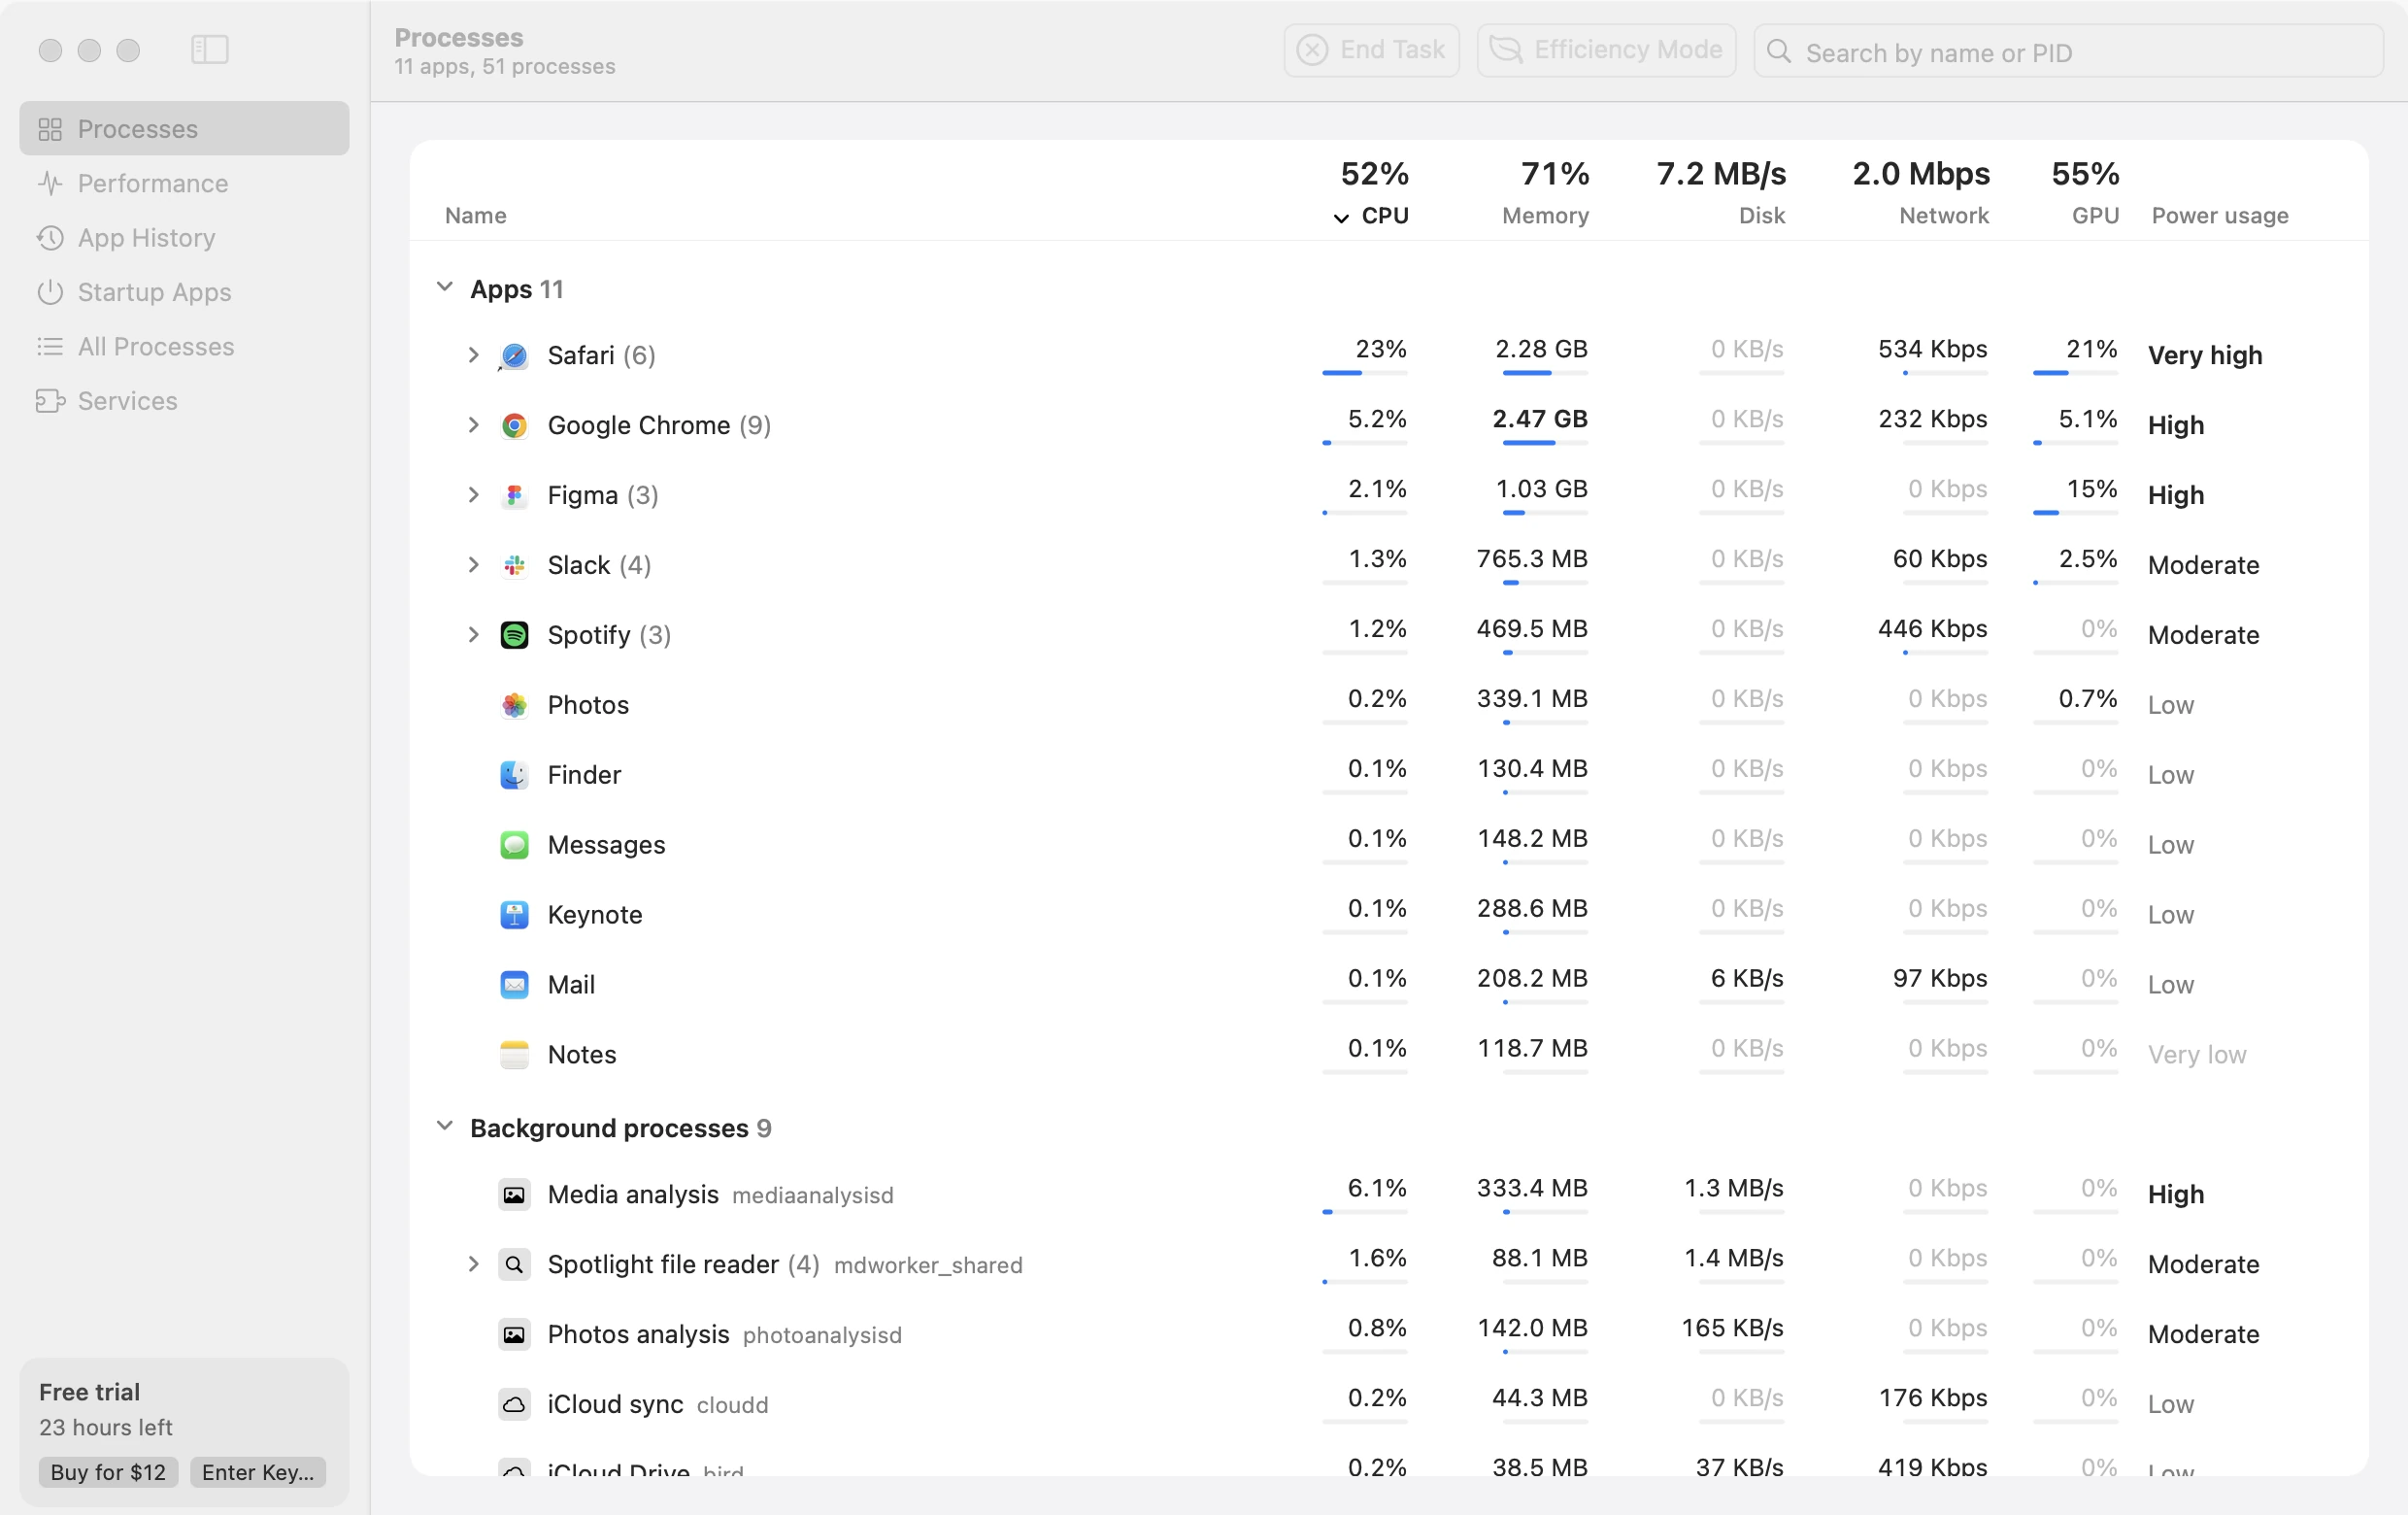Click the Efficiency Mode button
This screenshot has height=1515, width=2408.
[x=1606, y=50]
